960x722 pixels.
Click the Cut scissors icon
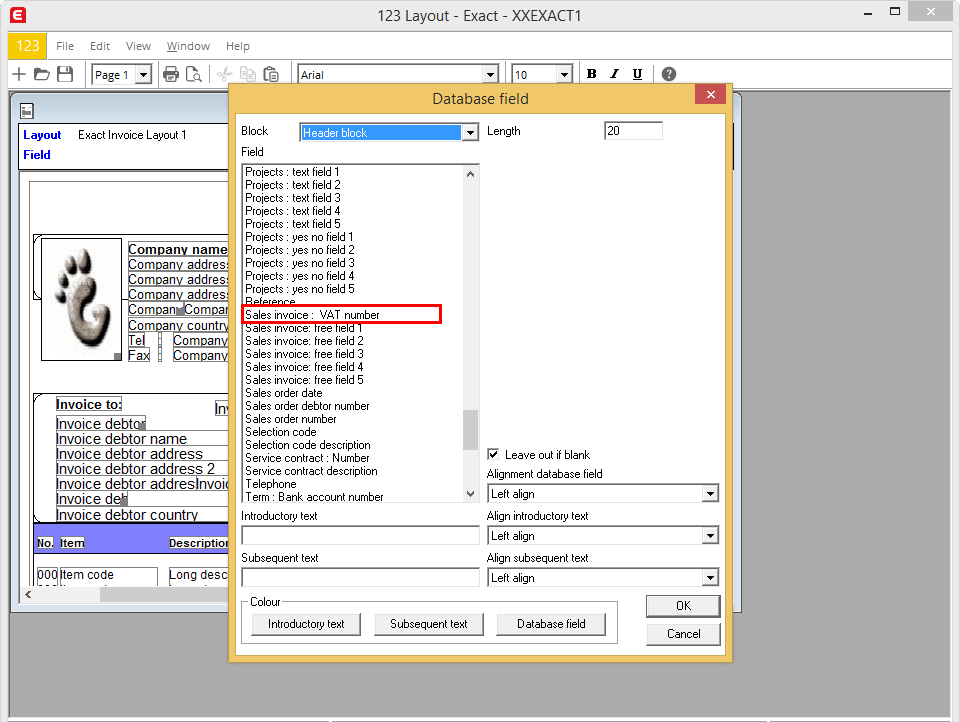click(225, 74)
